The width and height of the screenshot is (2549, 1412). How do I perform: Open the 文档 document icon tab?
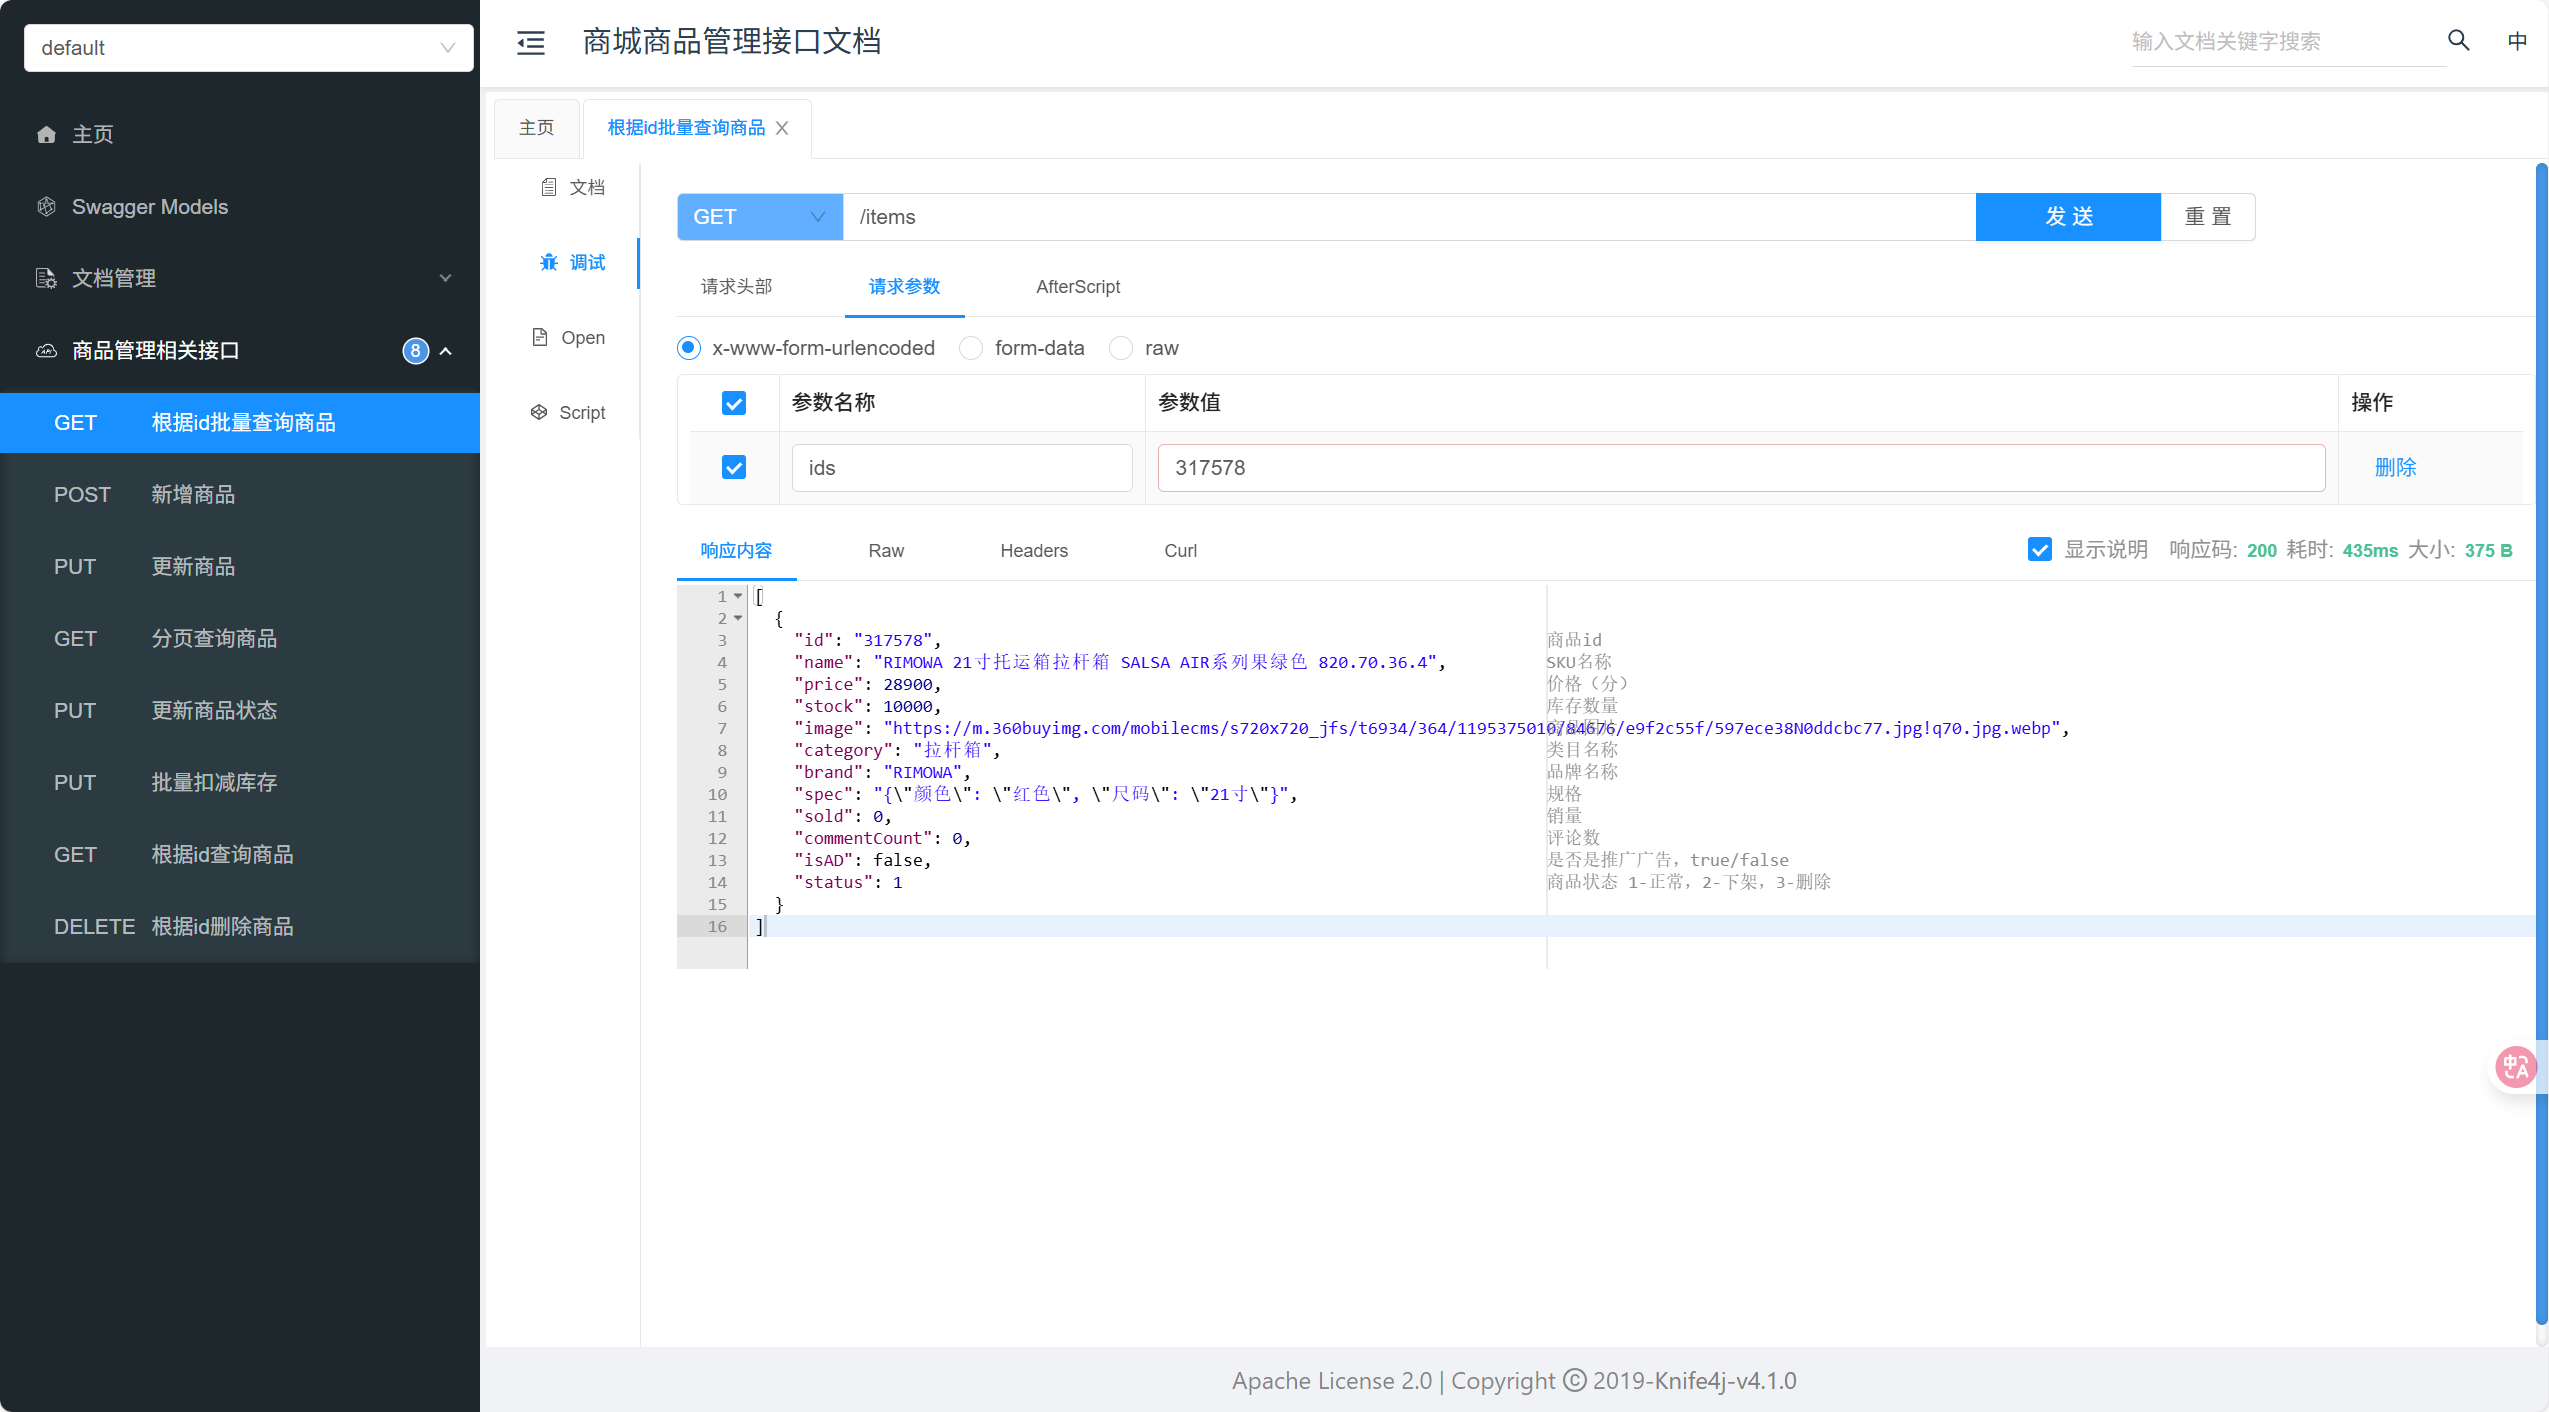click(x=573, y=187)
